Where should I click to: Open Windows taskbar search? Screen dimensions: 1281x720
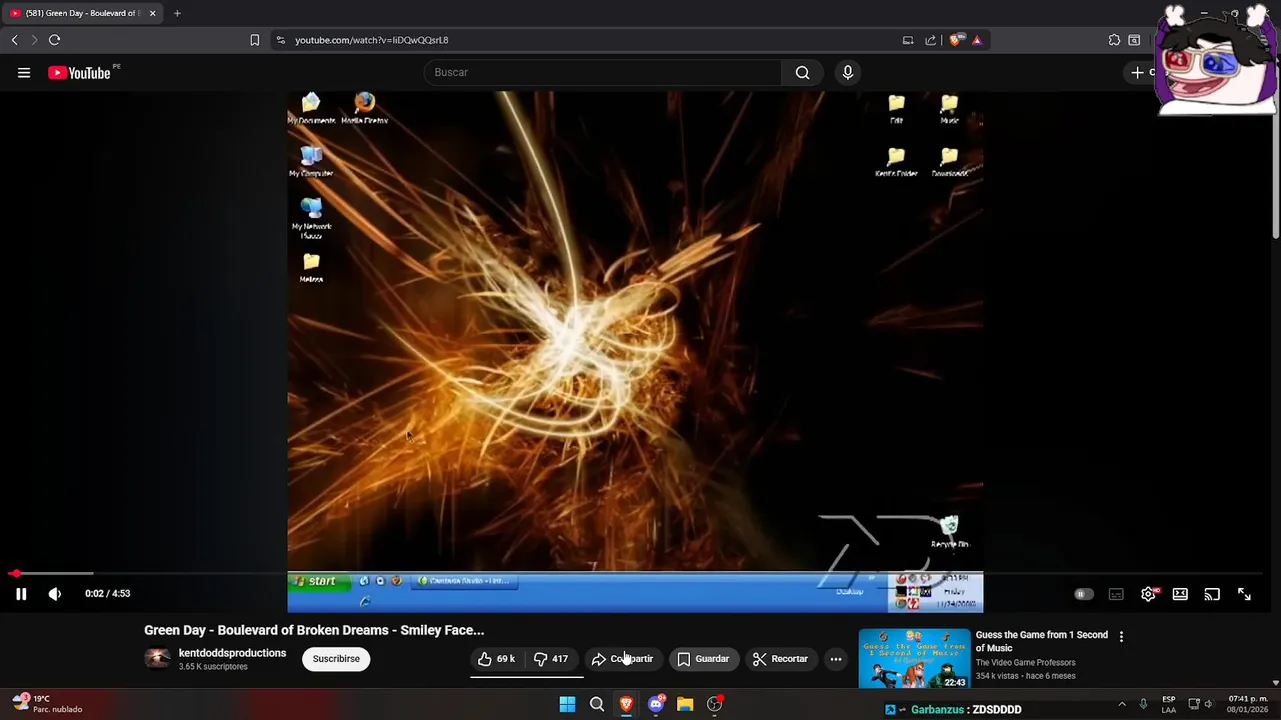597,704
